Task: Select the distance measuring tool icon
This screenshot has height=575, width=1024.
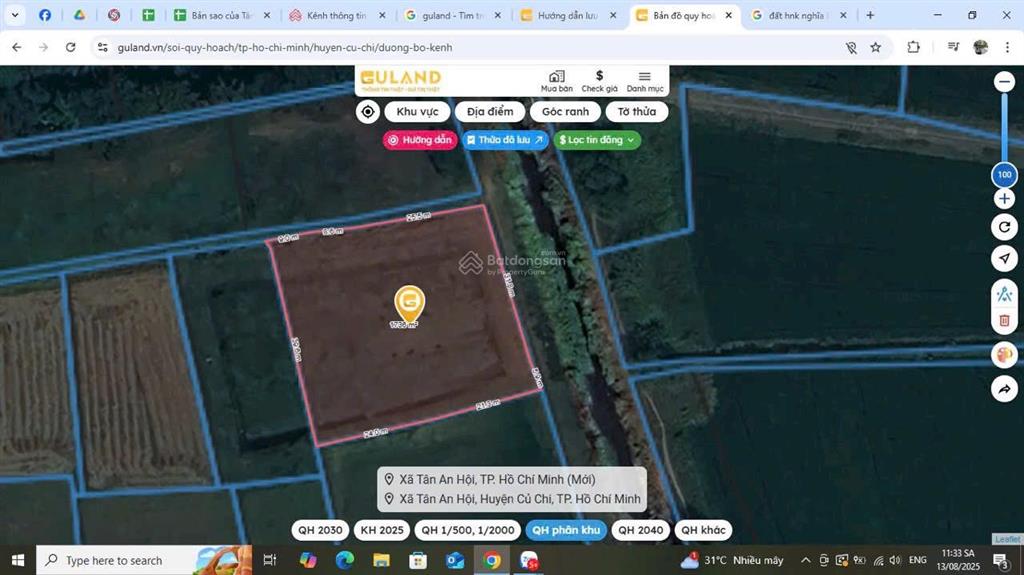Action: pos(1004,294)
